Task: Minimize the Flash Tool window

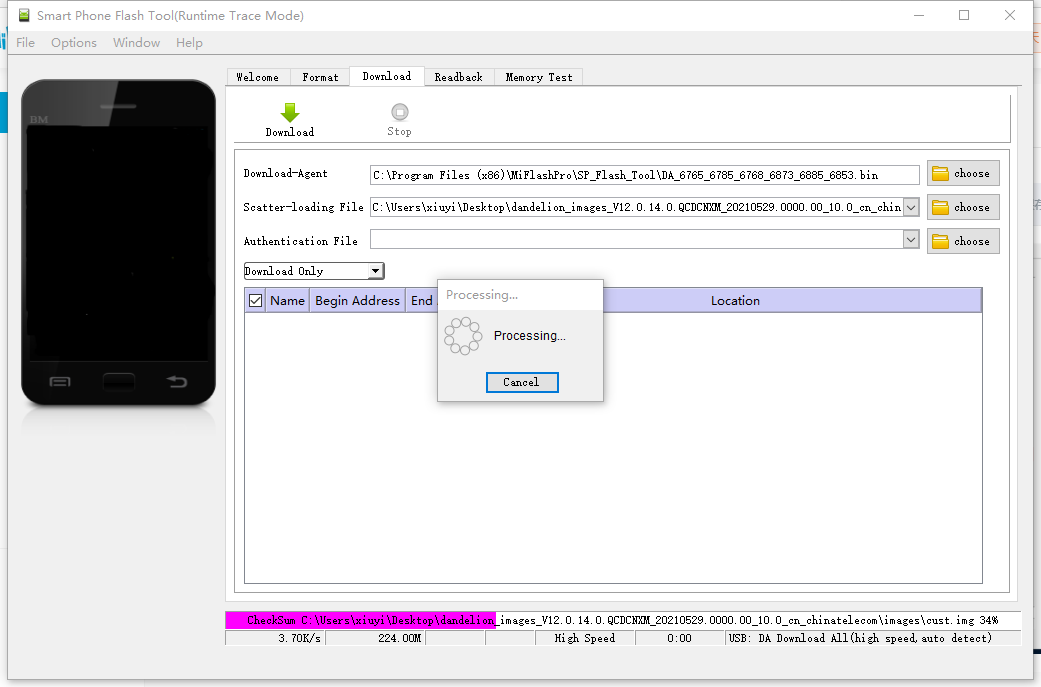Action: pyautogui.click(x=919, y=15)
